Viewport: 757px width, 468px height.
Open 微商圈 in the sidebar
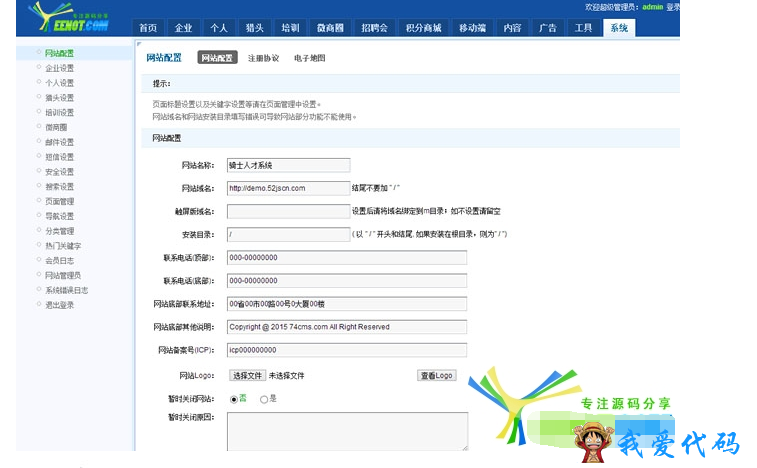[56, 128]
